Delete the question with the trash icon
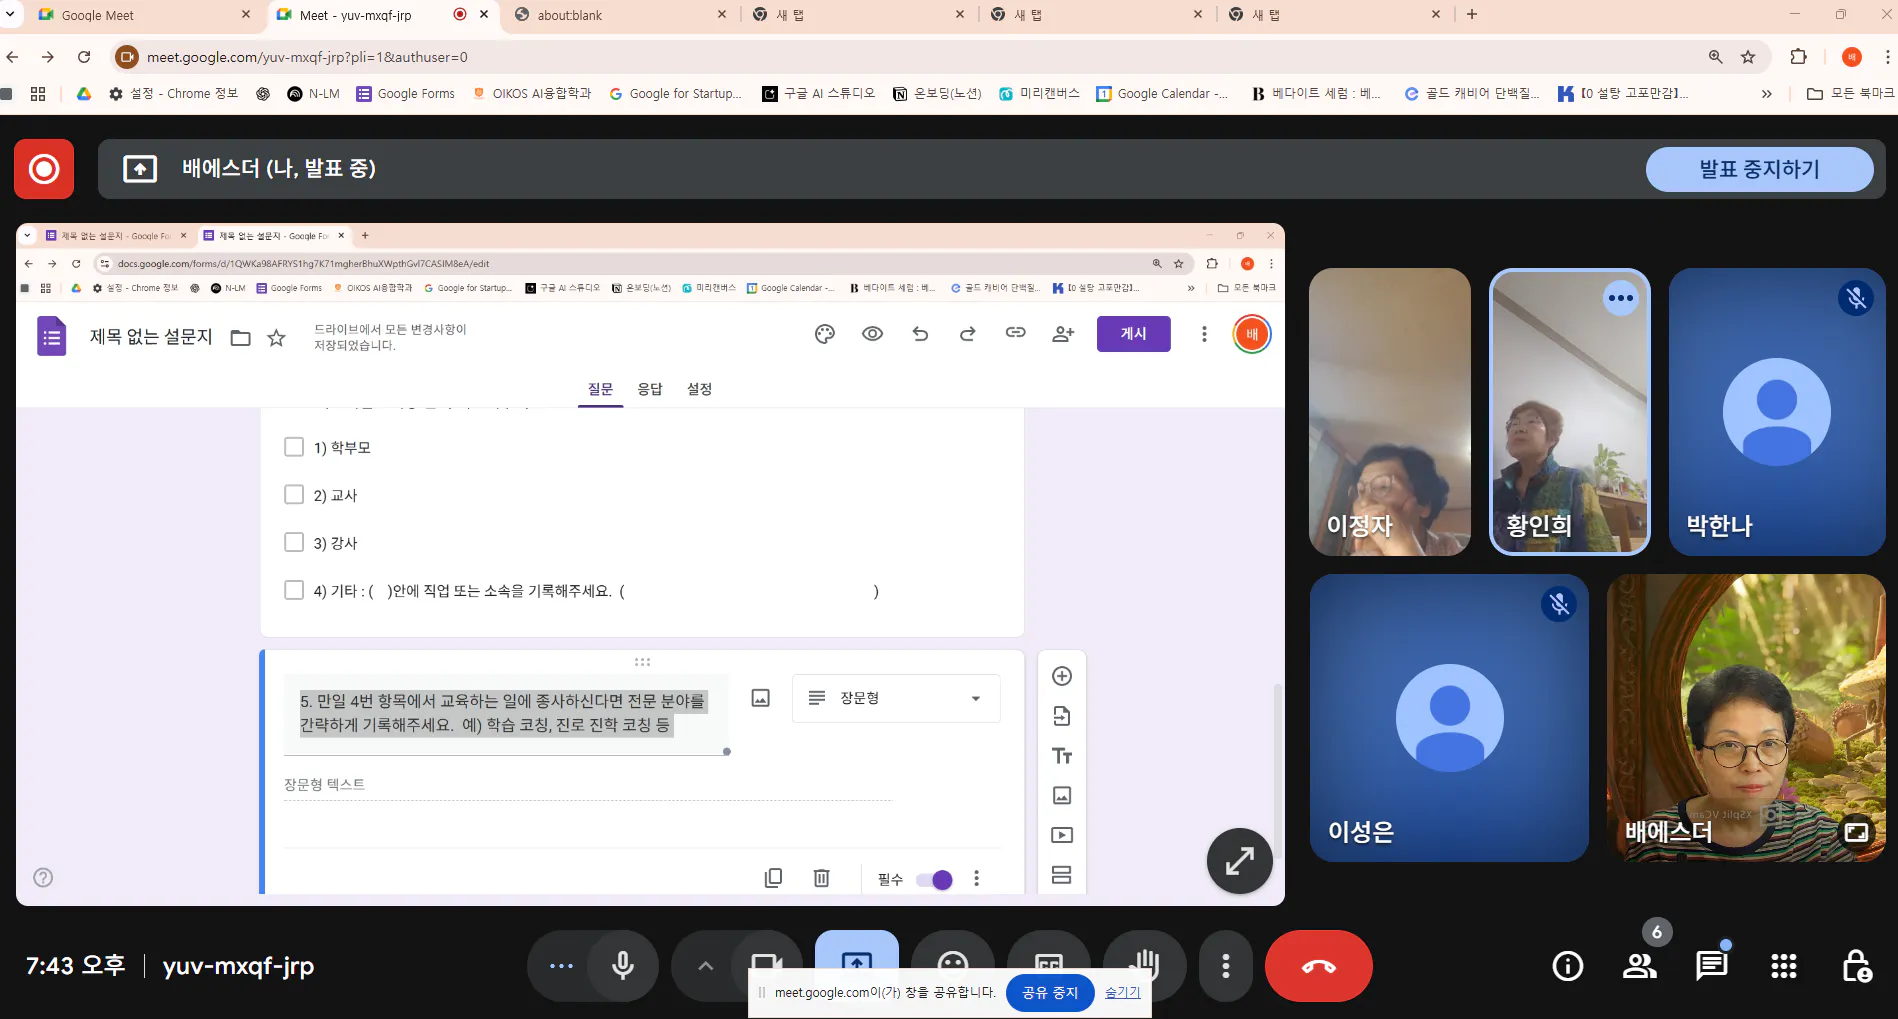Viewport: 1898px width, 1019px height. [x=821, y=877]
